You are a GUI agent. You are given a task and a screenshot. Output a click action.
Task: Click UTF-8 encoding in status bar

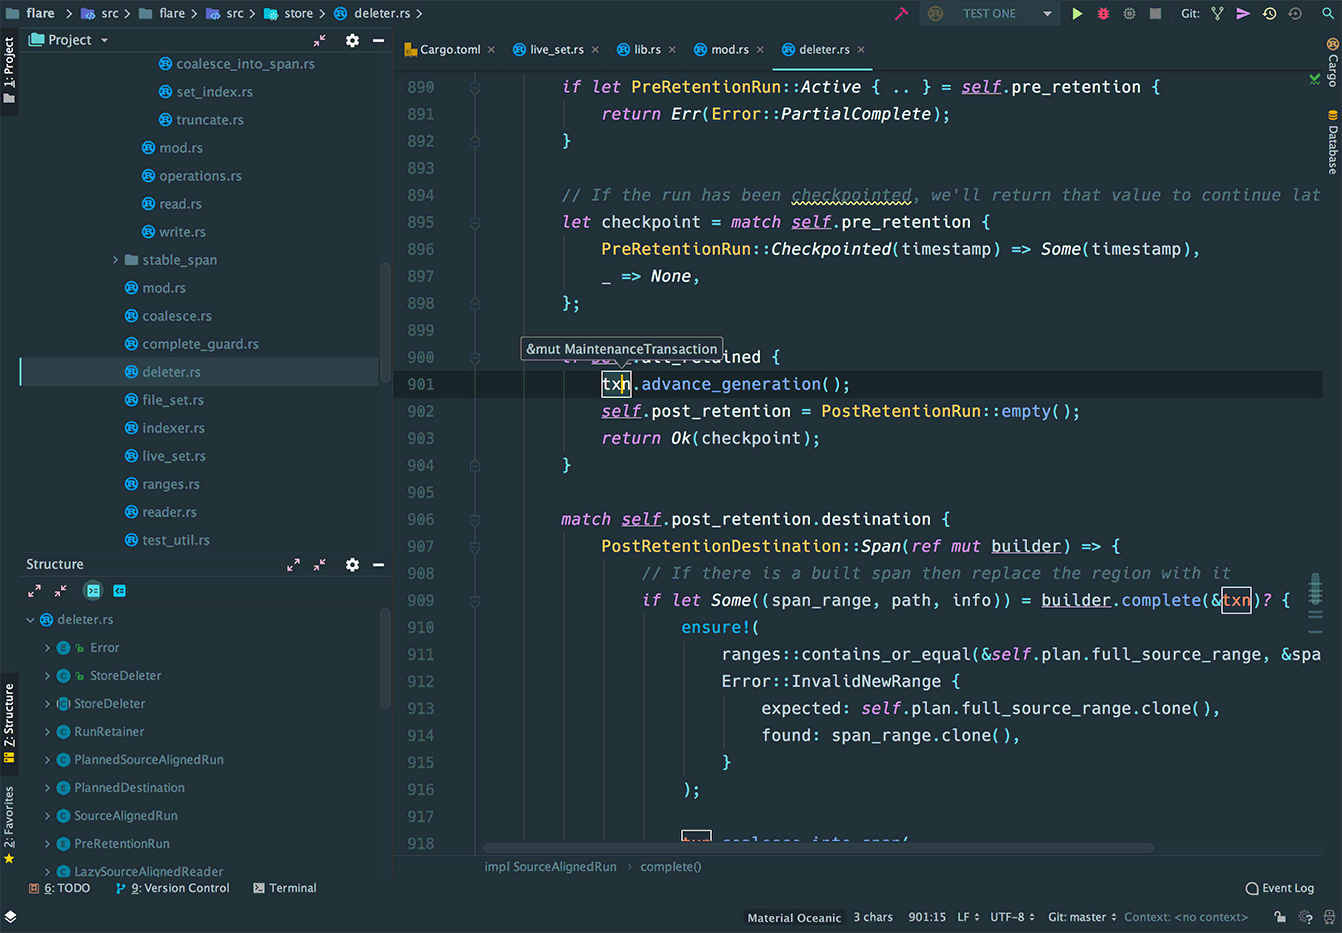tap(1012, 917)
